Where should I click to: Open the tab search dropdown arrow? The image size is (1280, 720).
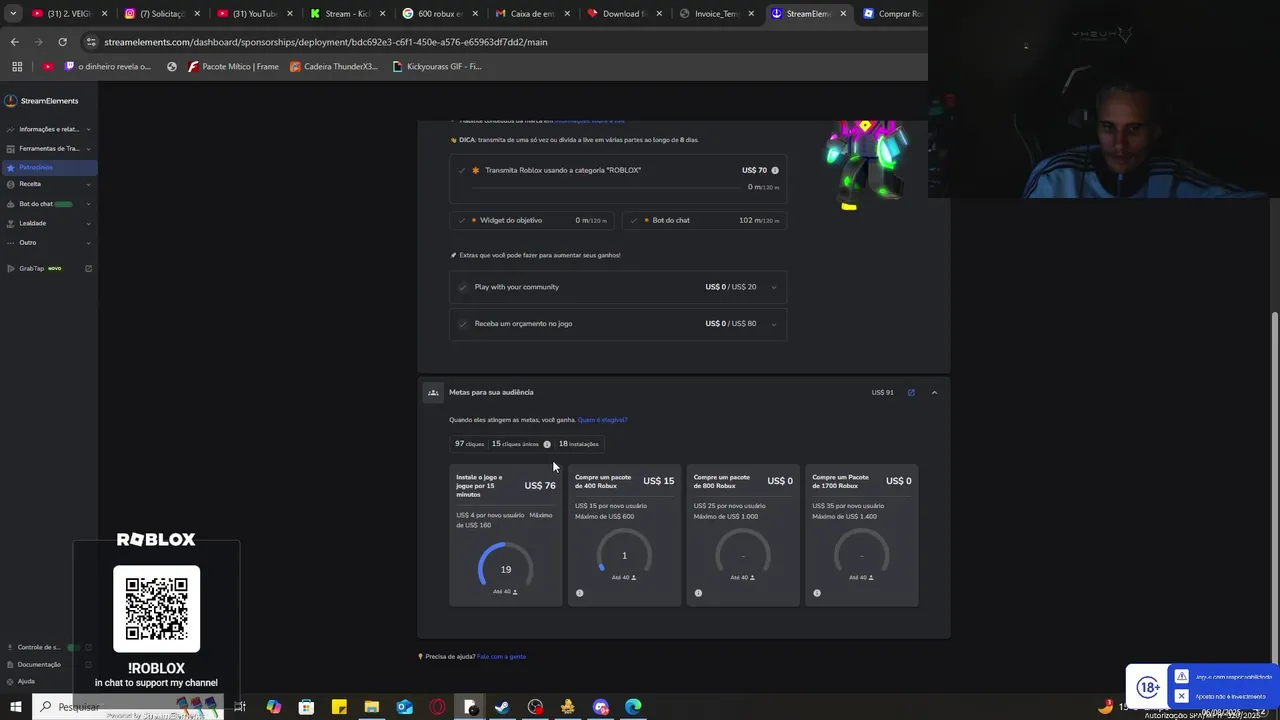13,14
